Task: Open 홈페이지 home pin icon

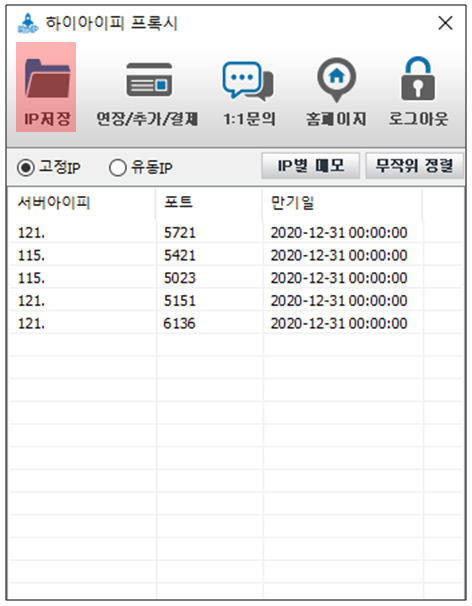Action: (x=337, y=80)
